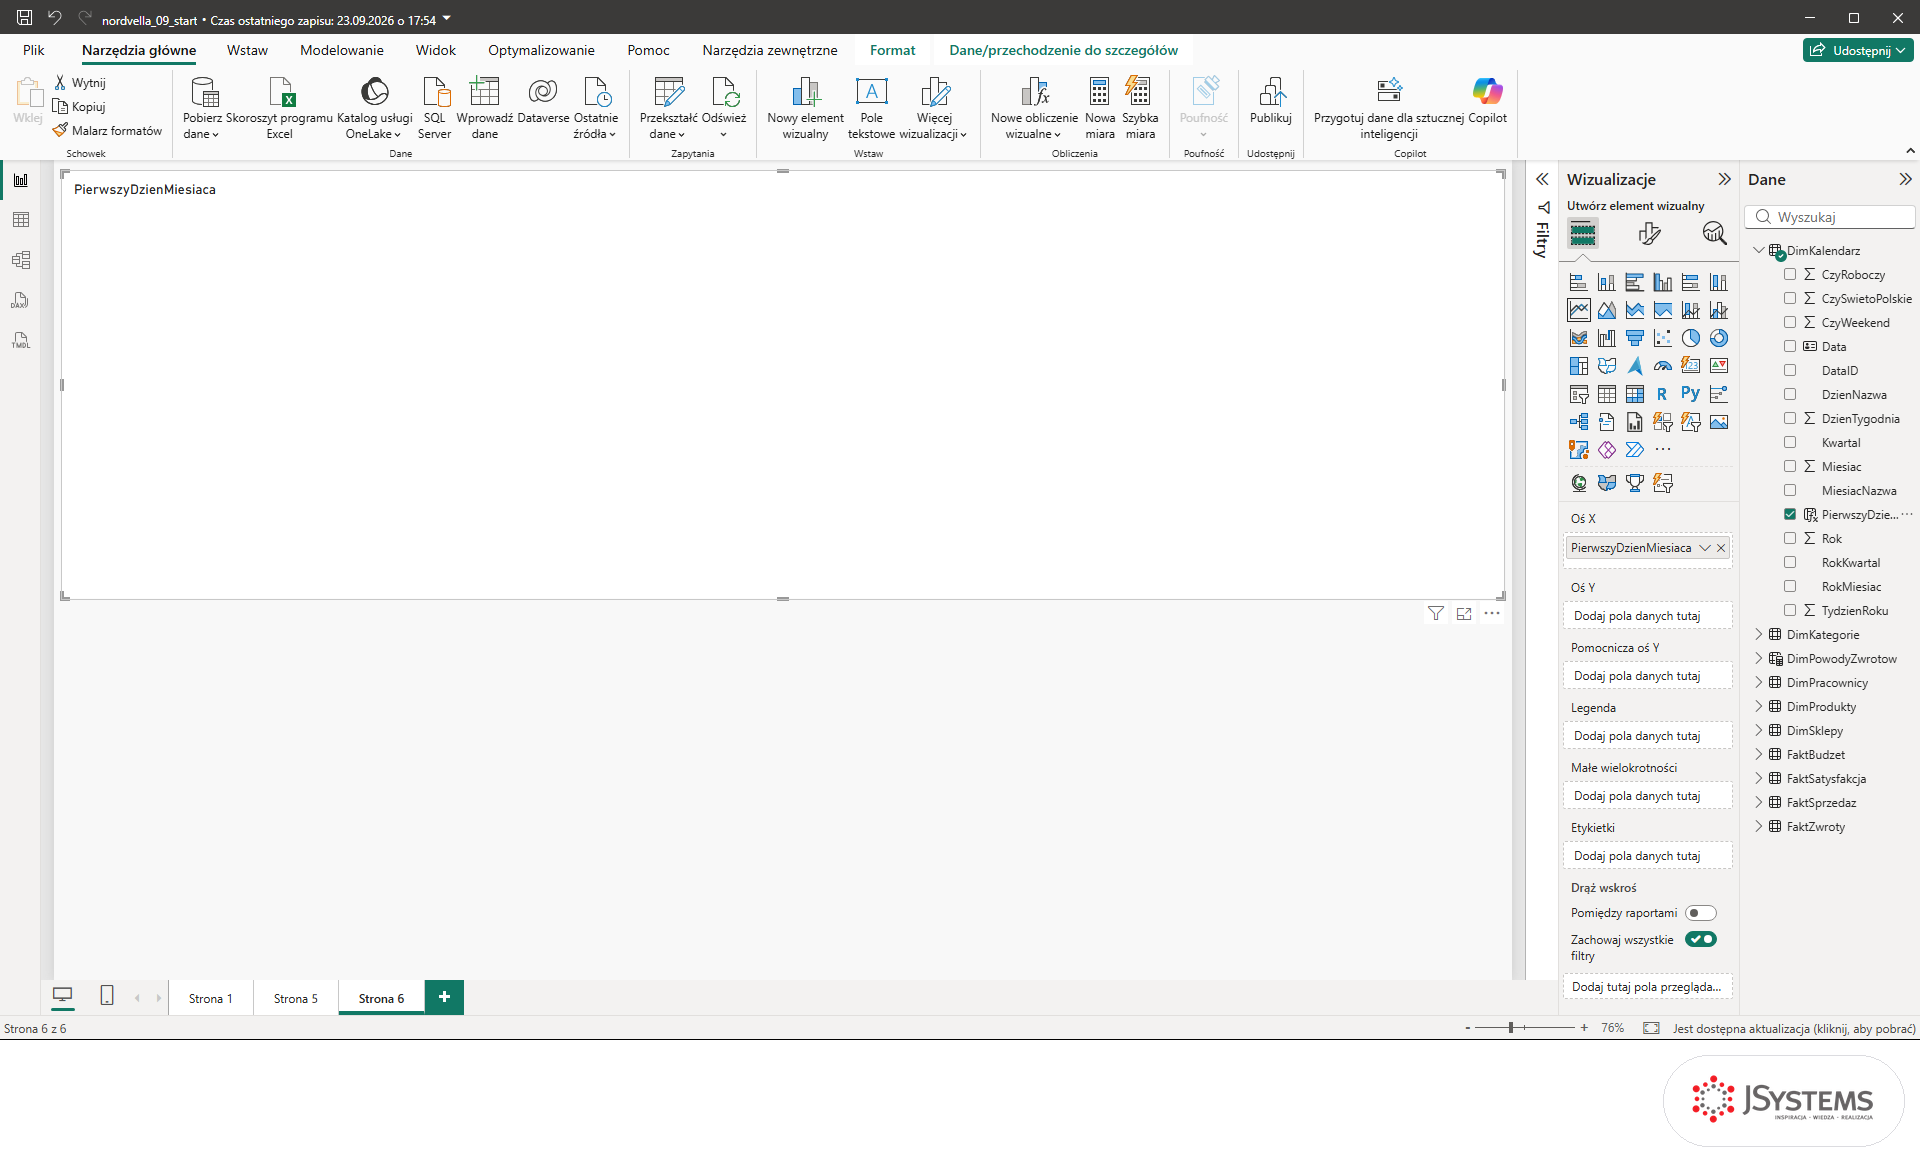This screenshot has height=1162, width=1920.
Task: Open the TMDL view icon
Action: [21, 340]
